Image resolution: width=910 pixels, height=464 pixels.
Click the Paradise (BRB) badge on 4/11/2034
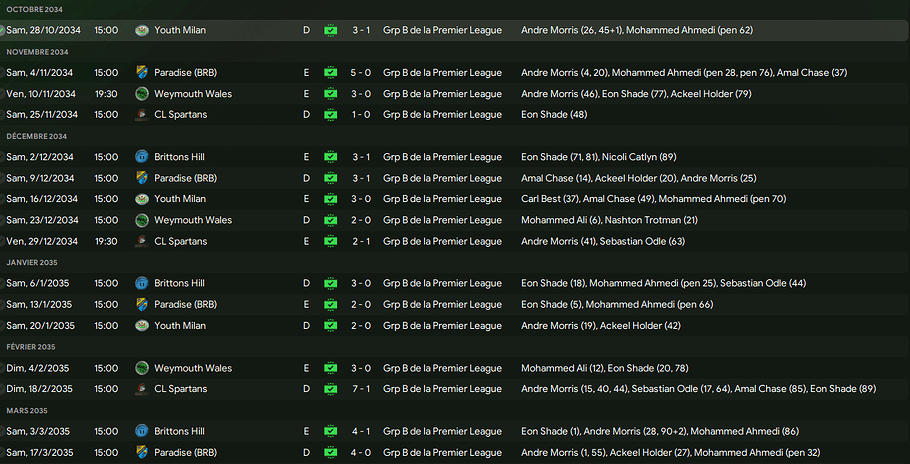pyautogui.click(x=142, y=72)
